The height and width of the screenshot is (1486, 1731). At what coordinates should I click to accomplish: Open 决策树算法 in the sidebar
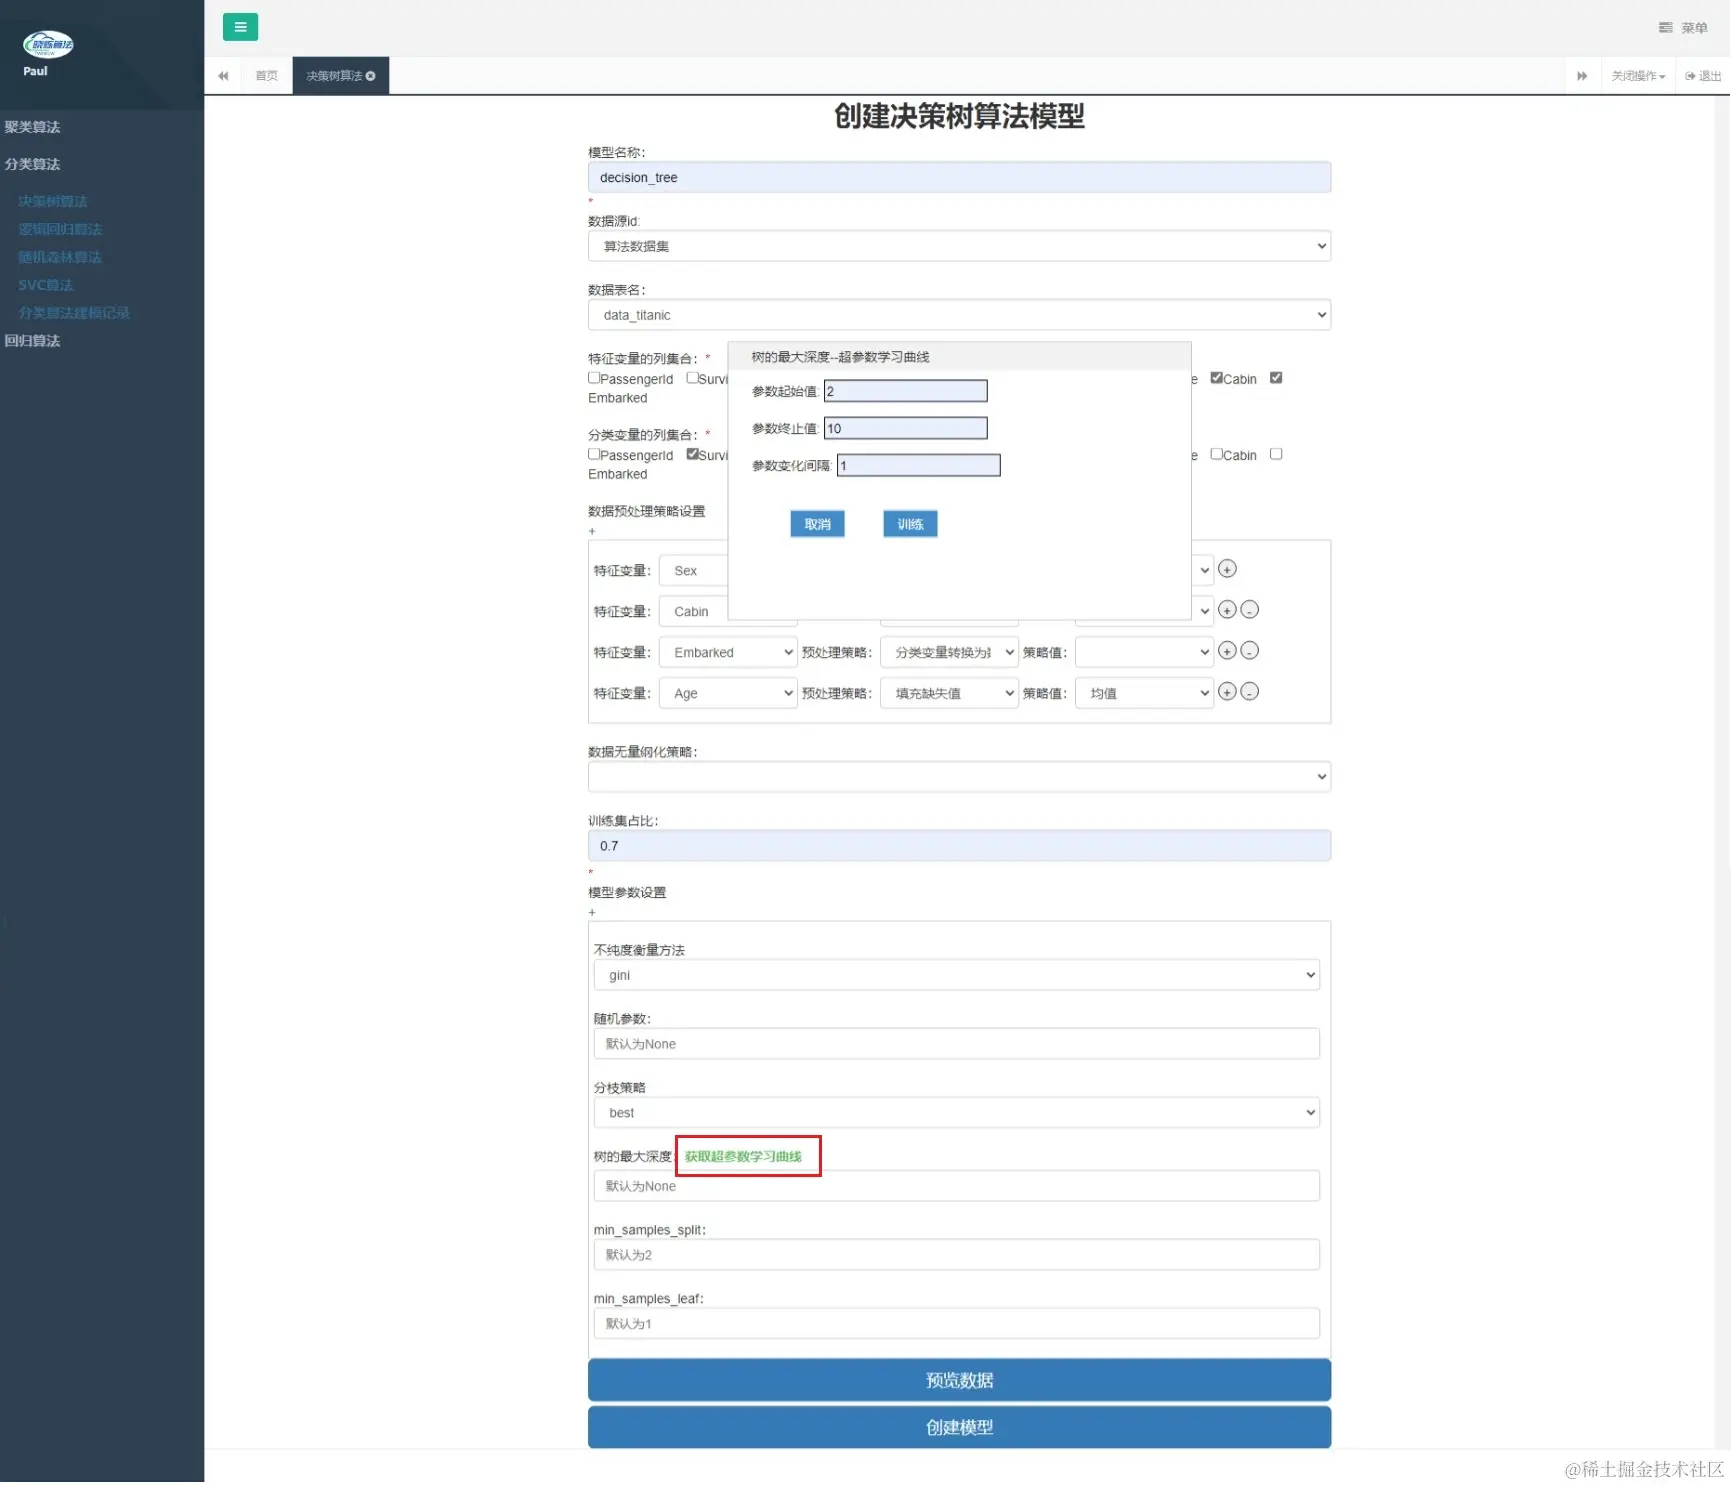click(53, 201)
